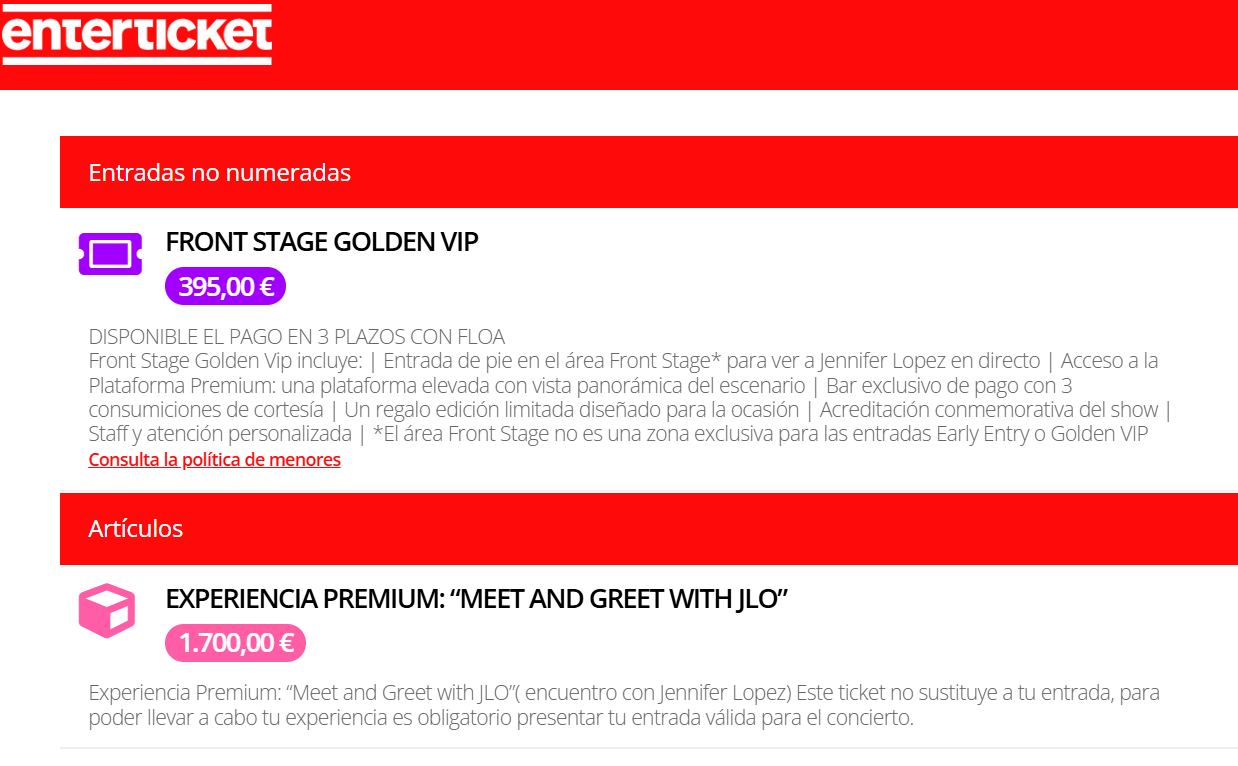
Task: Click the 1.700,00 € price badge
Action: tap(236, 643)
